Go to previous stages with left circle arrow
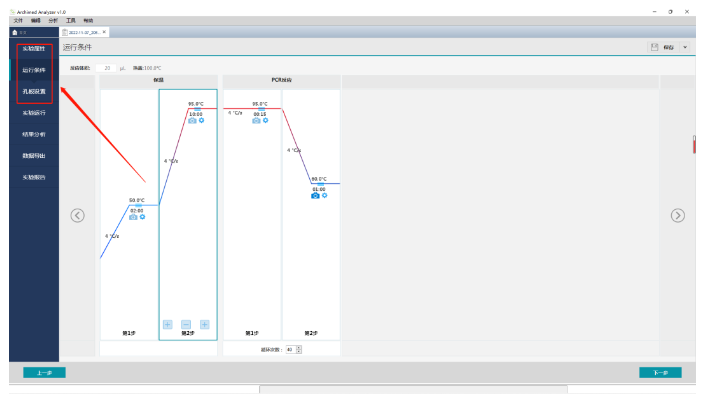This screenshot has width=703, height=407. pos(78,216)
